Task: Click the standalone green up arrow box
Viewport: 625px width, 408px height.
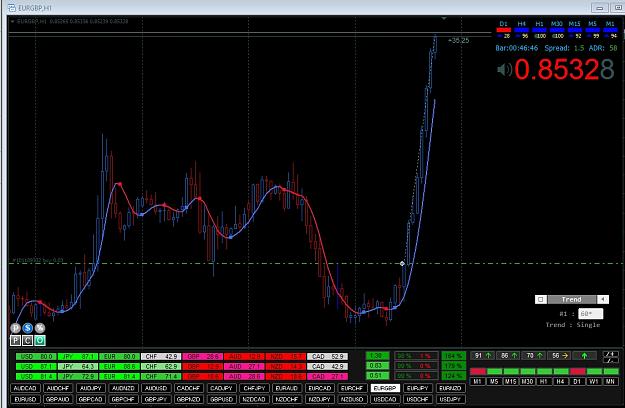Action: click(585, 355)
